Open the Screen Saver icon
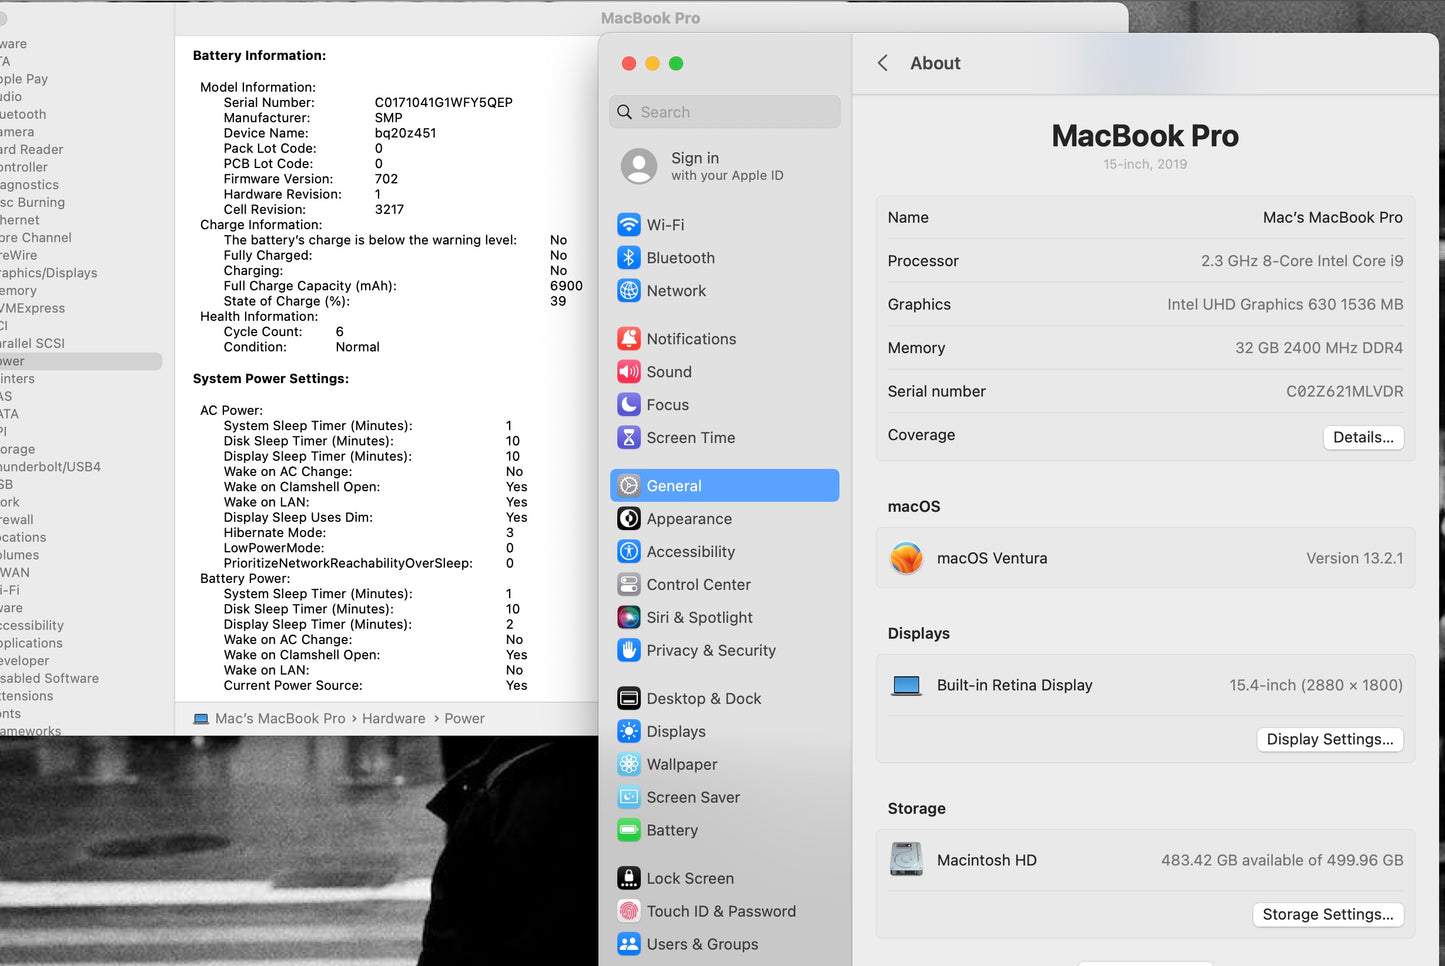1445x966 pixels. [628, 798]
